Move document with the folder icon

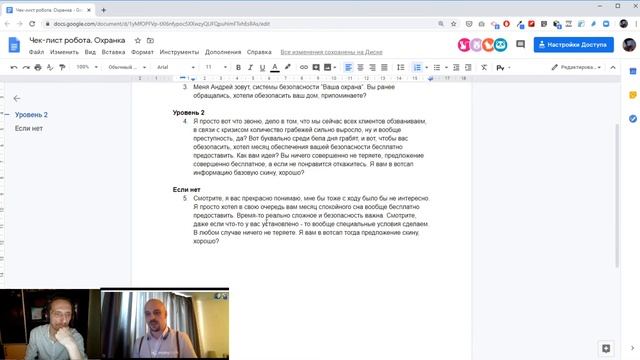coord(150,40)
